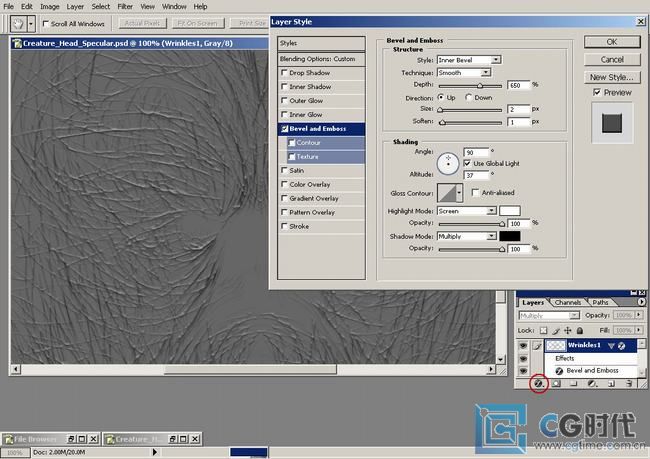Enable the Drop Shadow checkbox

coord(284,73)
